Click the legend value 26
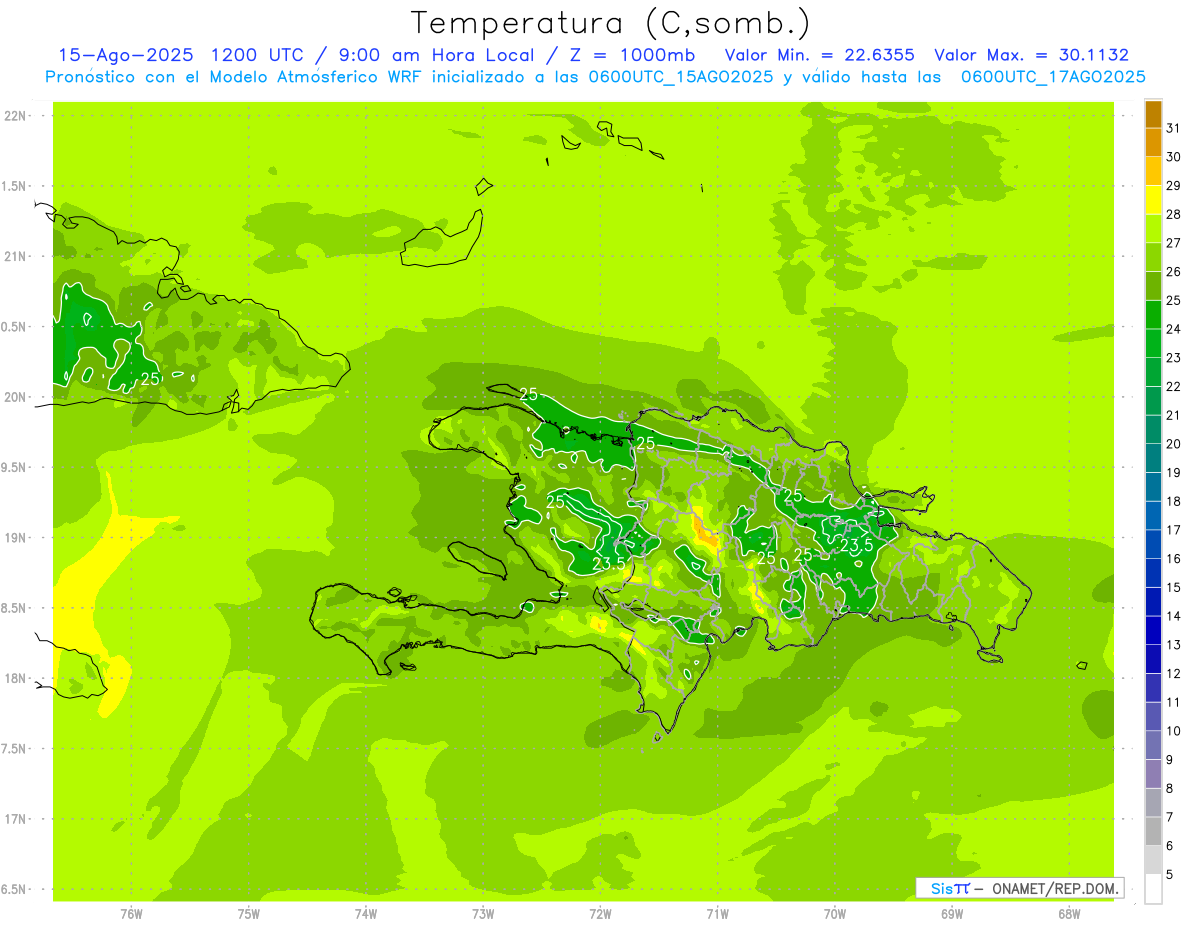 1174,272
